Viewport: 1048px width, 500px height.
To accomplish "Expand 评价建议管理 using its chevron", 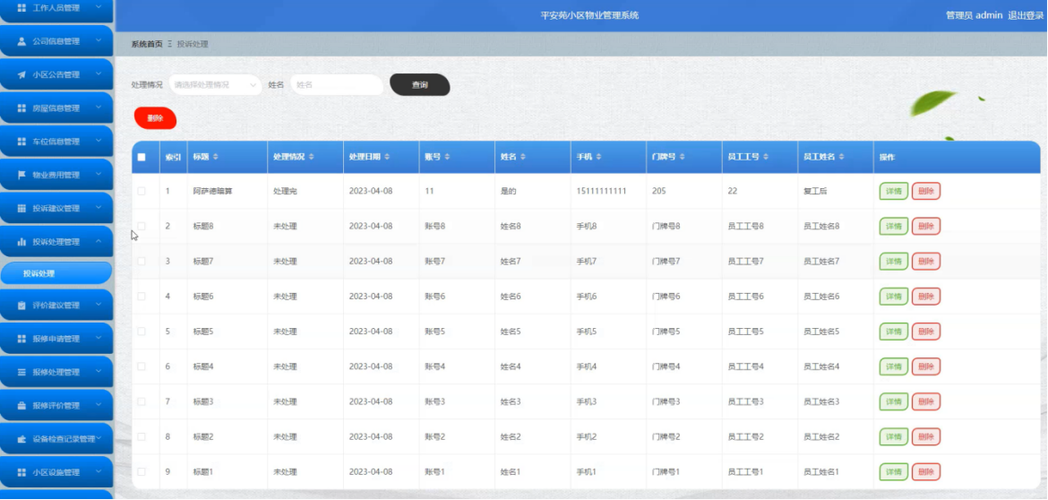I will tap(98, 305).
